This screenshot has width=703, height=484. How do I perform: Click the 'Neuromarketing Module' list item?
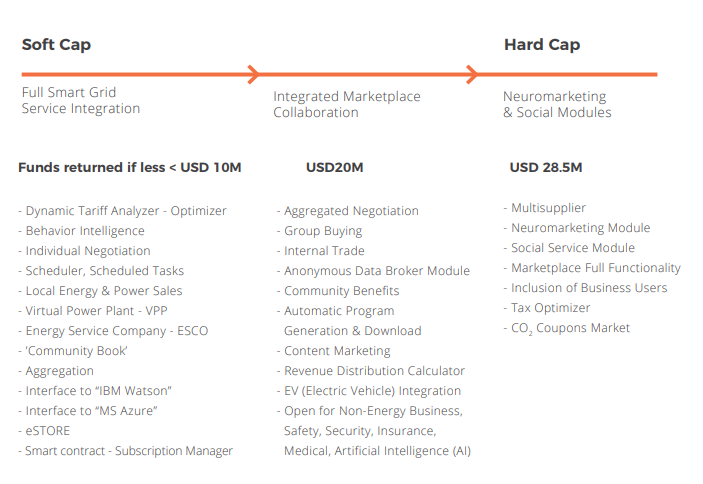click(577, 228)
